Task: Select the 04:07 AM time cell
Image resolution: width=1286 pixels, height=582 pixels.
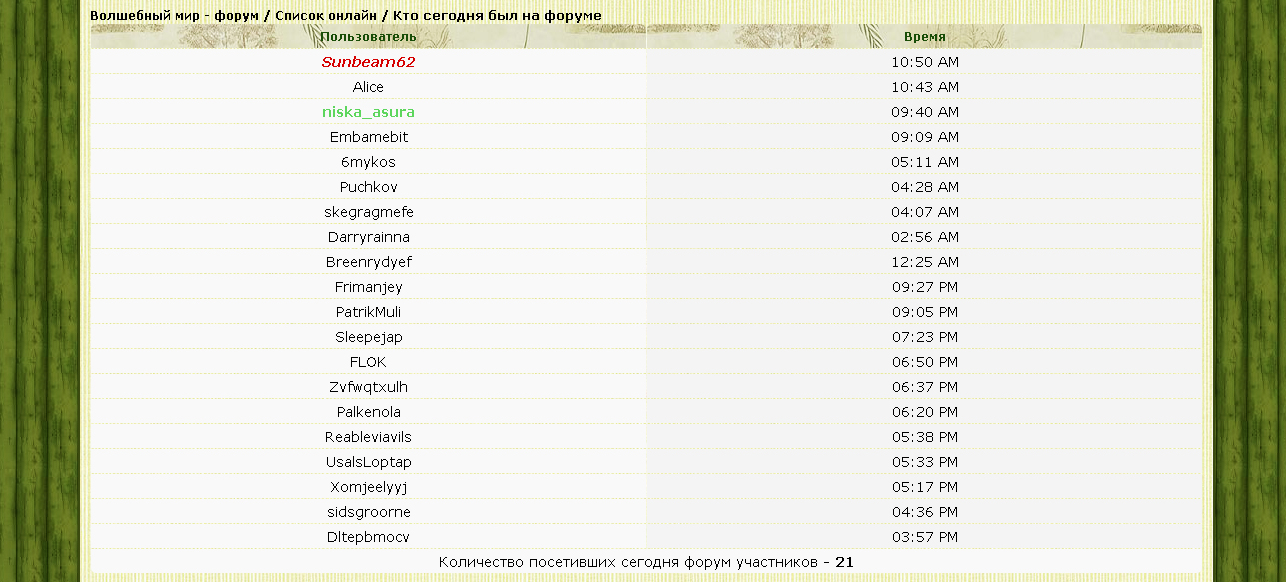Action: pyautogui.click(x=924, y=212)
